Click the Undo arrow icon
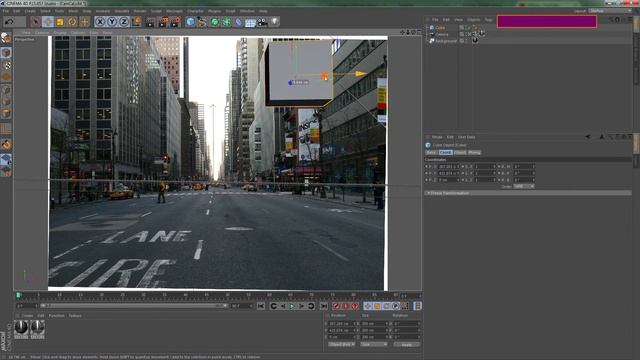This screenshot has height=360, width=640. click(9, 22)
